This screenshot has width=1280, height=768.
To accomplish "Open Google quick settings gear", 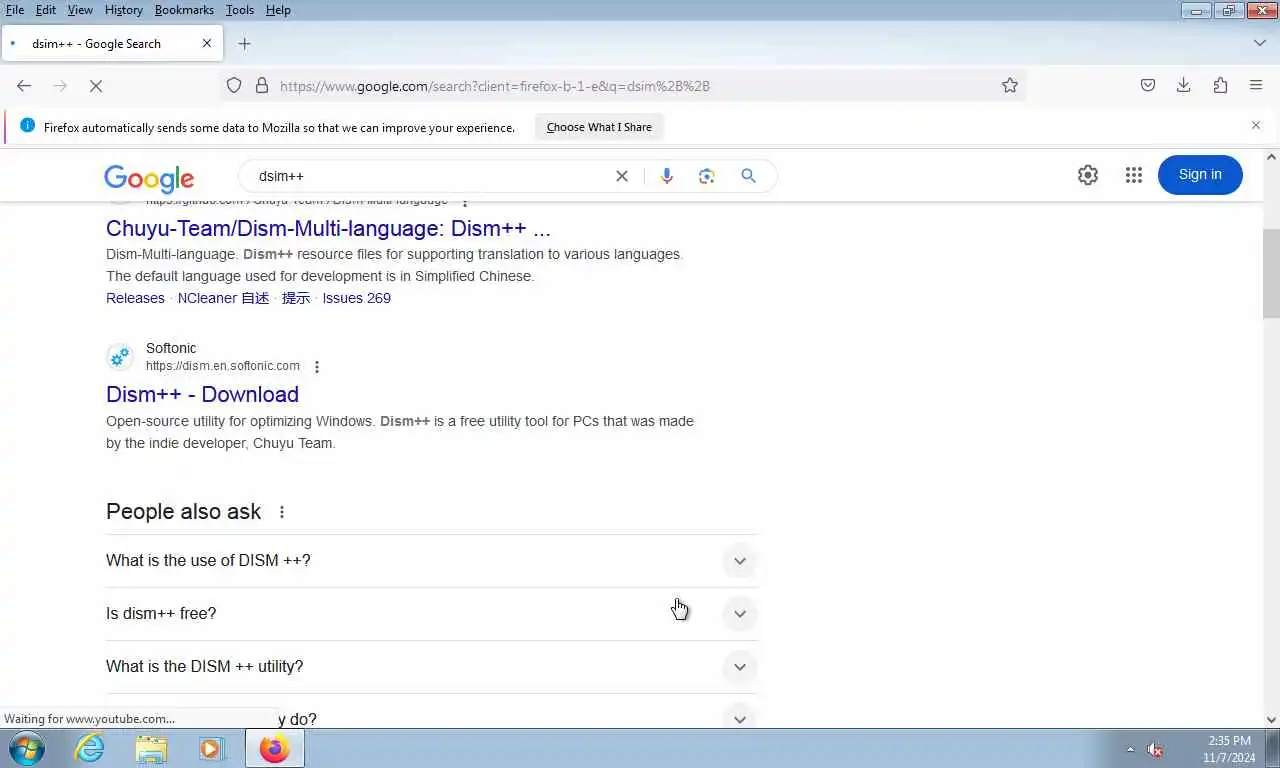I will 1088,175.
